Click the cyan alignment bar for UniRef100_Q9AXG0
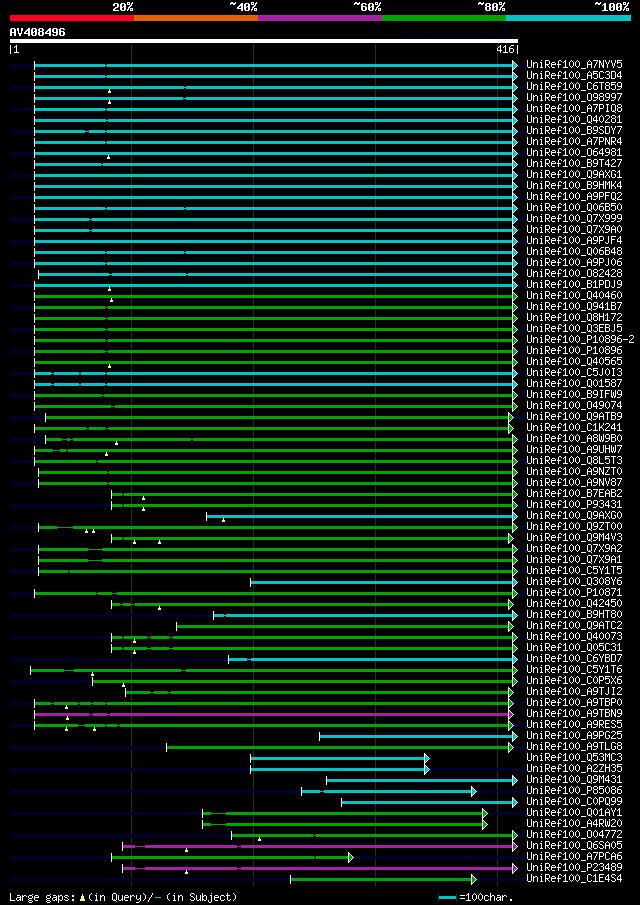640x905 pixels. coord(361,516)
